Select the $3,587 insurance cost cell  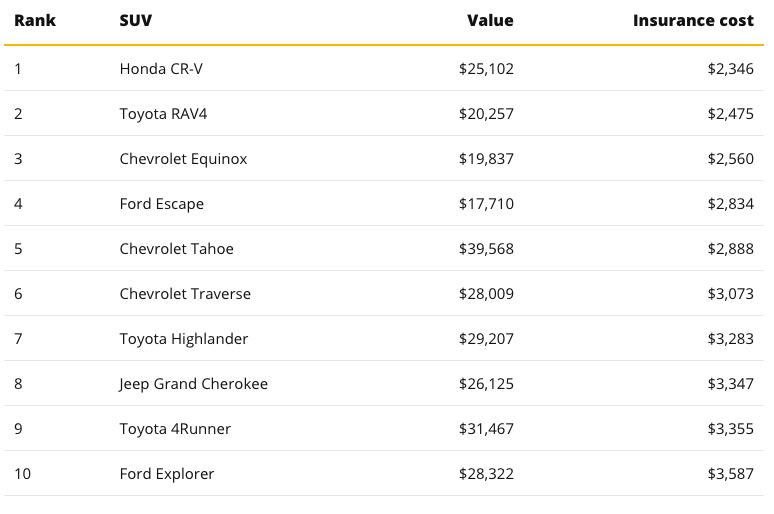click(730, 474)
